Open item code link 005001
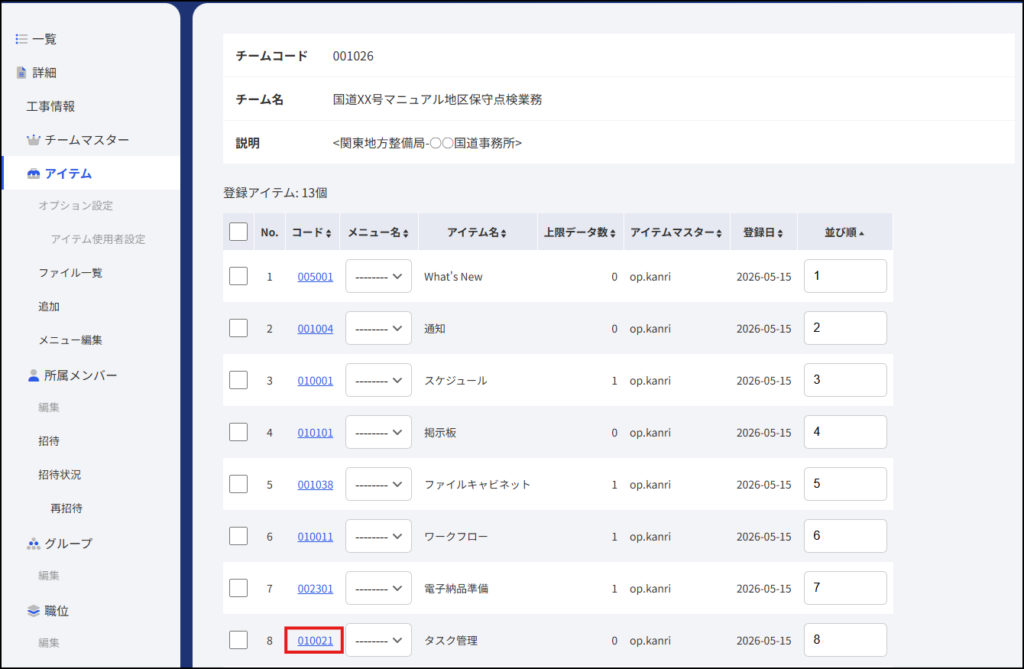 tap(315, 277)
